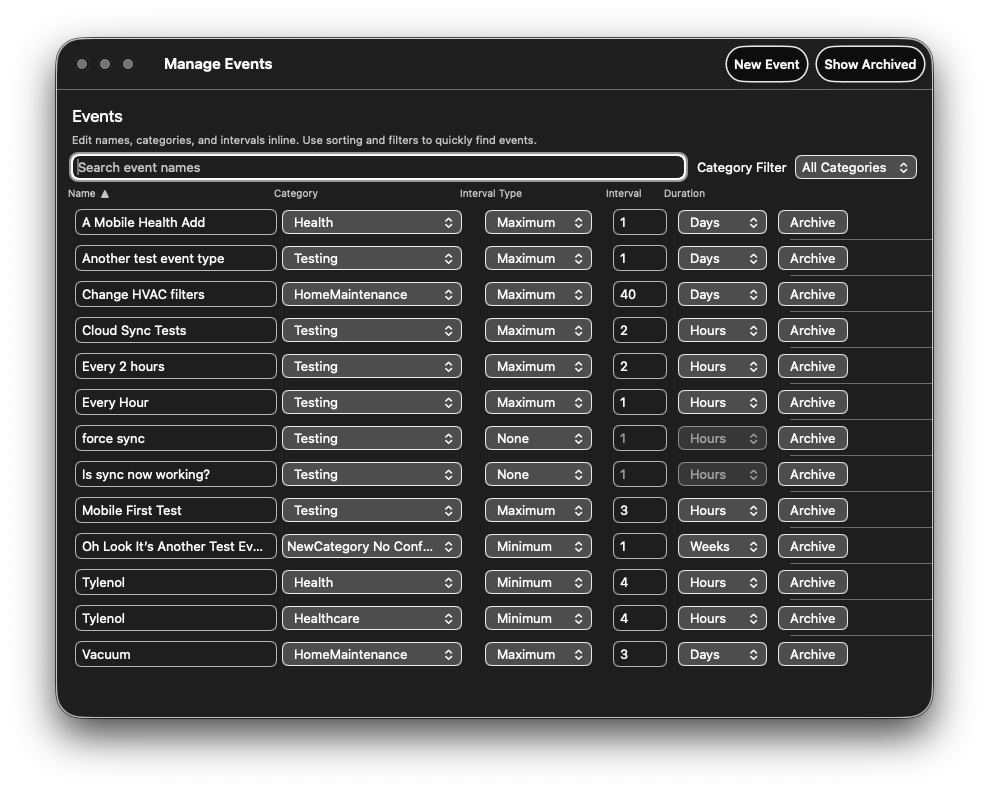Archive the "Change HVAC filters" event
The height and width of the screenshot is (792, 989).
812,294
